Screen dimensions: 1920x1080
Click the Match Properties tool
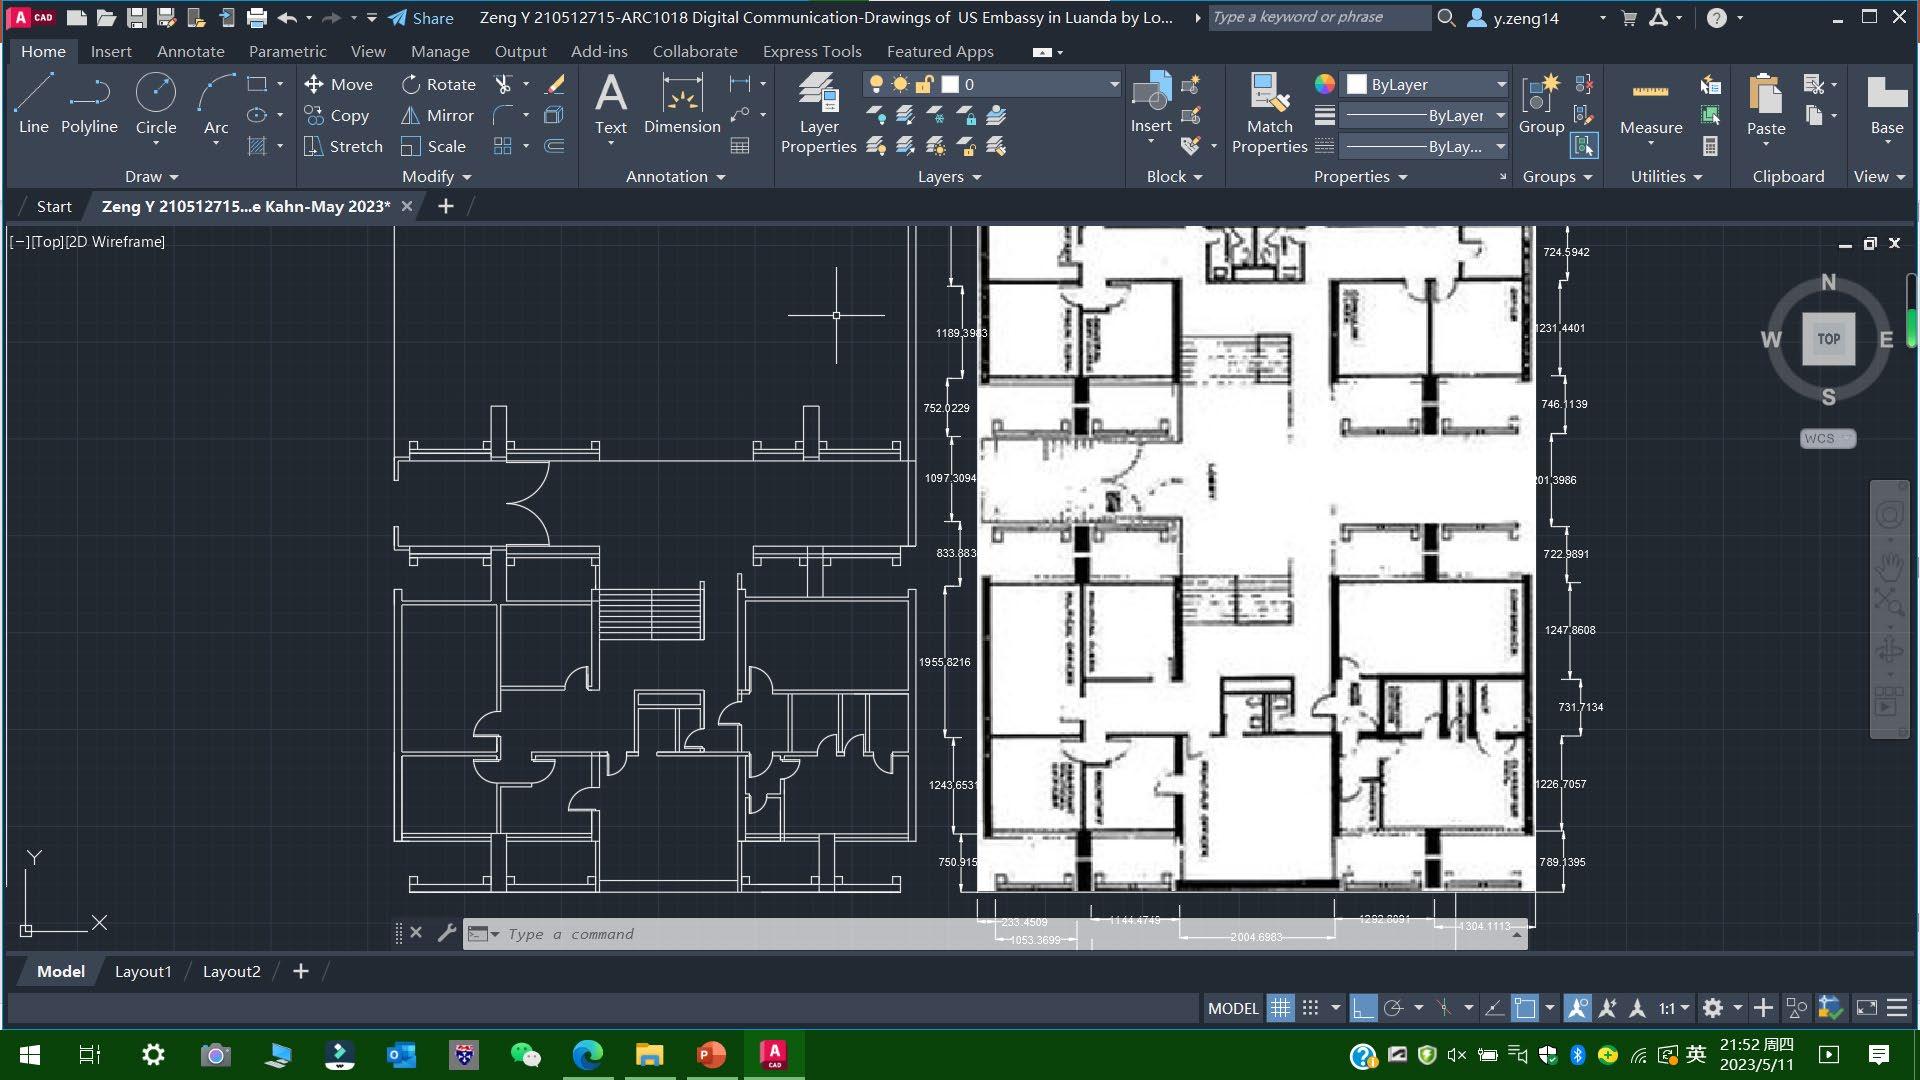click(x=1269, y=114)
